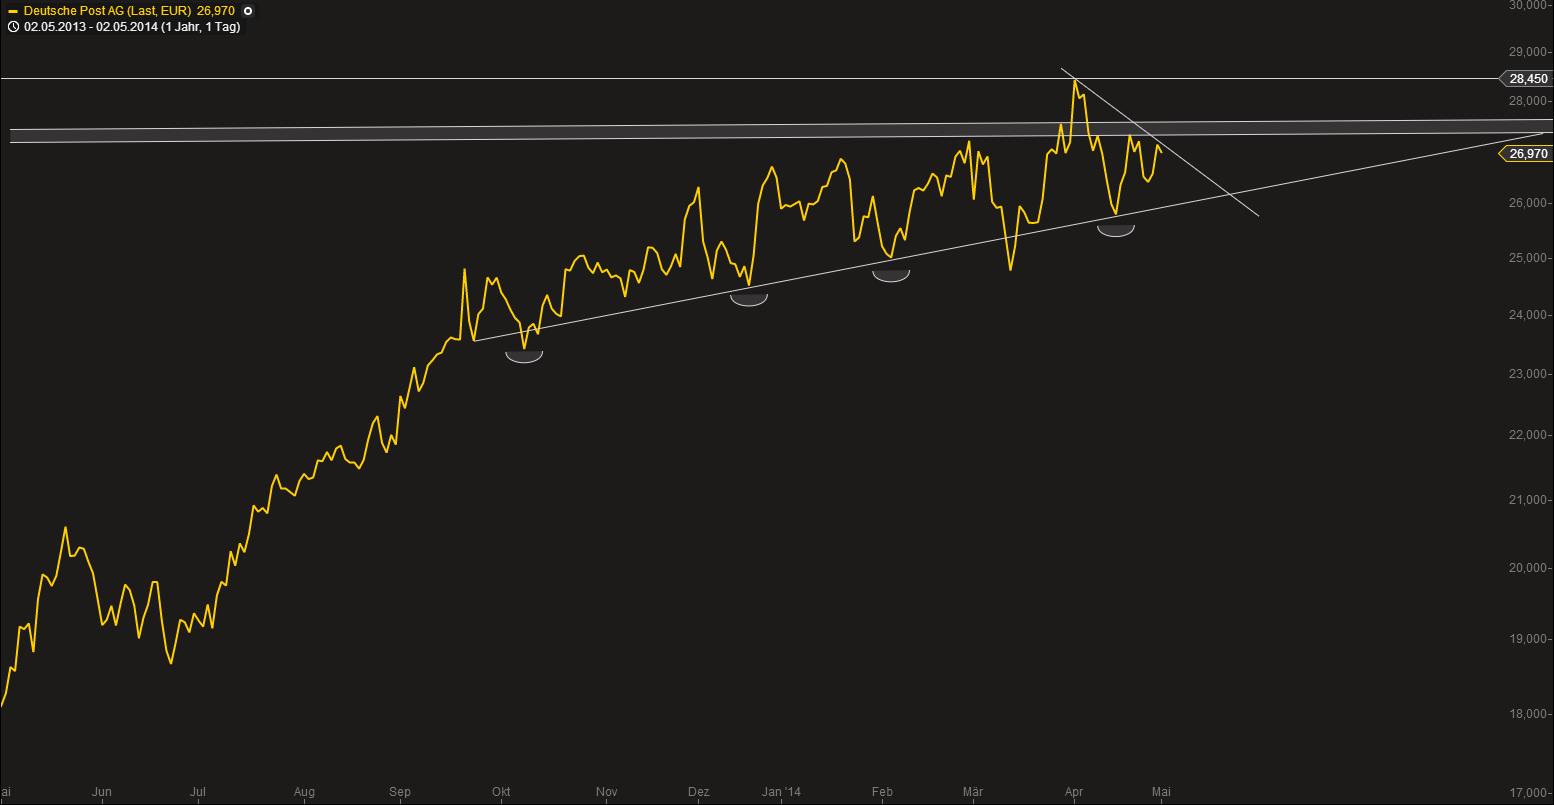Click the Jul label on the time axis

tap(198, 792)
